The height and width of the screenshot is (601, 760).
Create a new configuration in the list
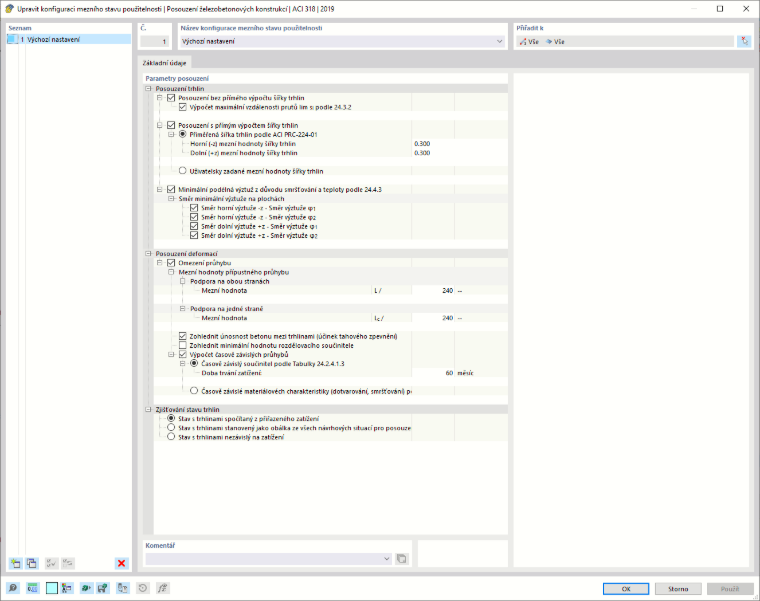click(16, 563)
